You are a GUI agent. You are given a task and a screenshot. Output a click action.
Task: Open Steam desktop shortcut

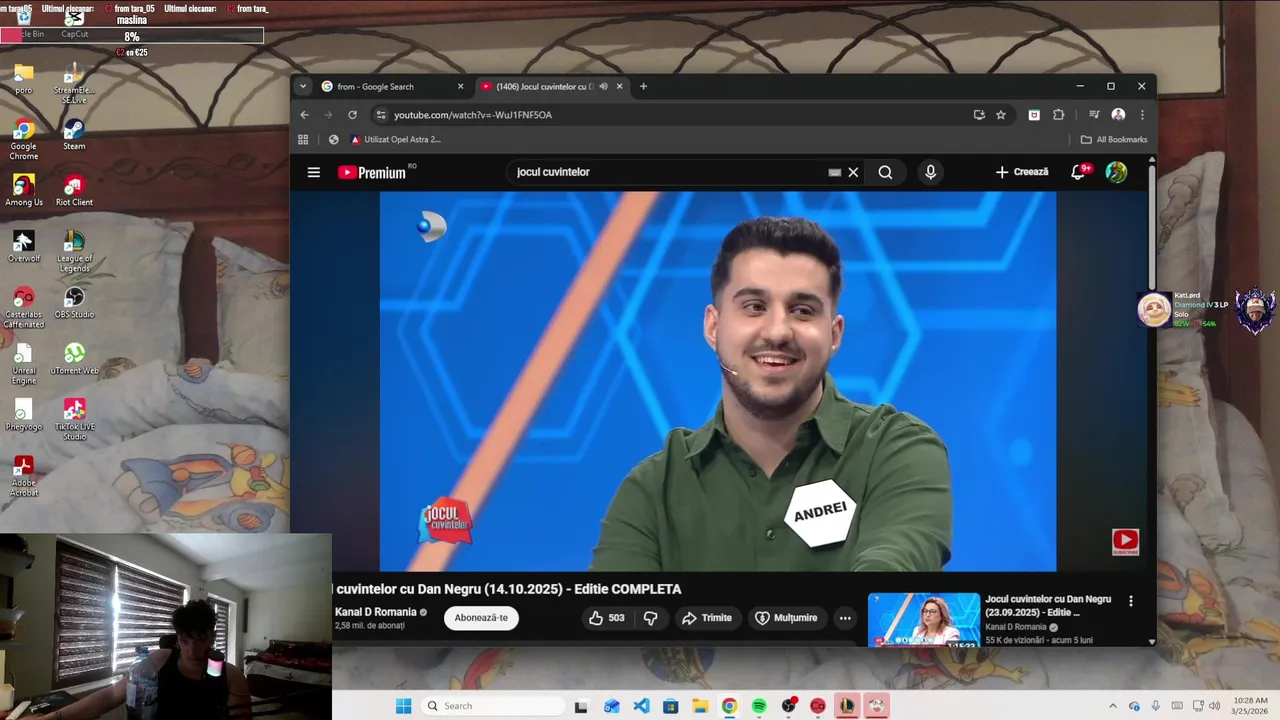coord(74,135)
